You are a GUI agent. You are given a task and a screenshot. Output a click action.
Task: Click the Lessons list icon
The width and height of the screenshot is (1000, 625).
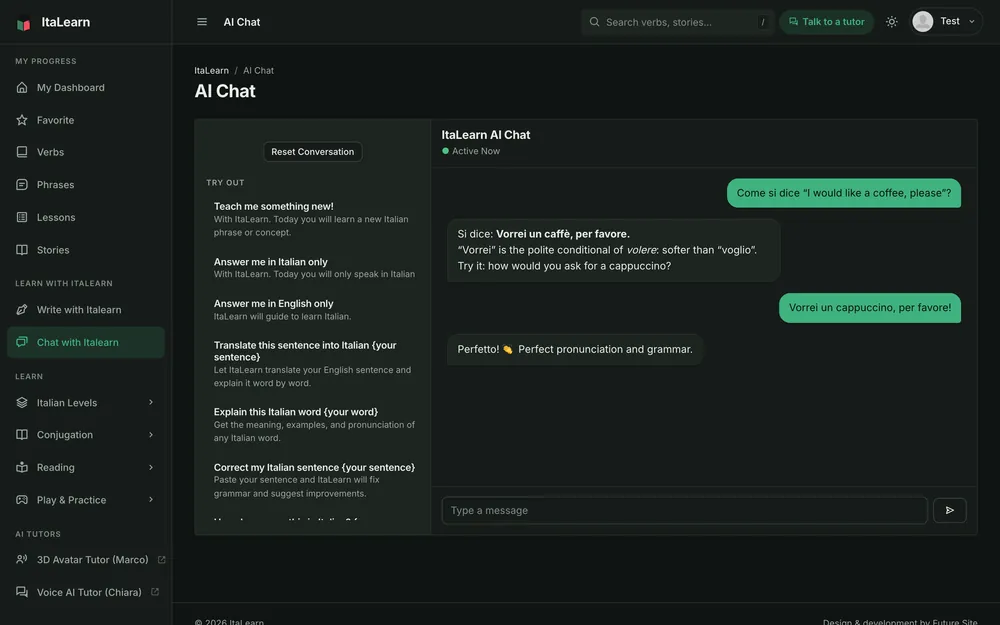(x=22, y=217)
